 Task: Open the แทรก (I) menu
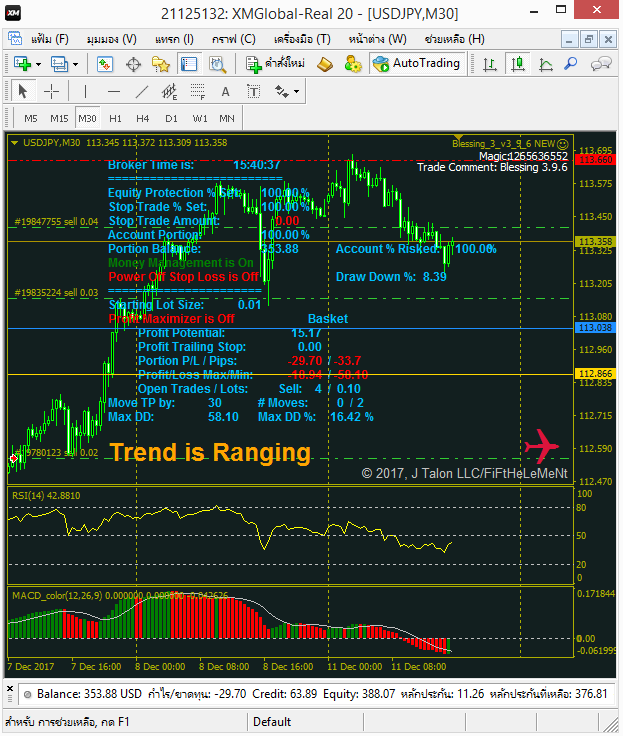pos(174,39)
